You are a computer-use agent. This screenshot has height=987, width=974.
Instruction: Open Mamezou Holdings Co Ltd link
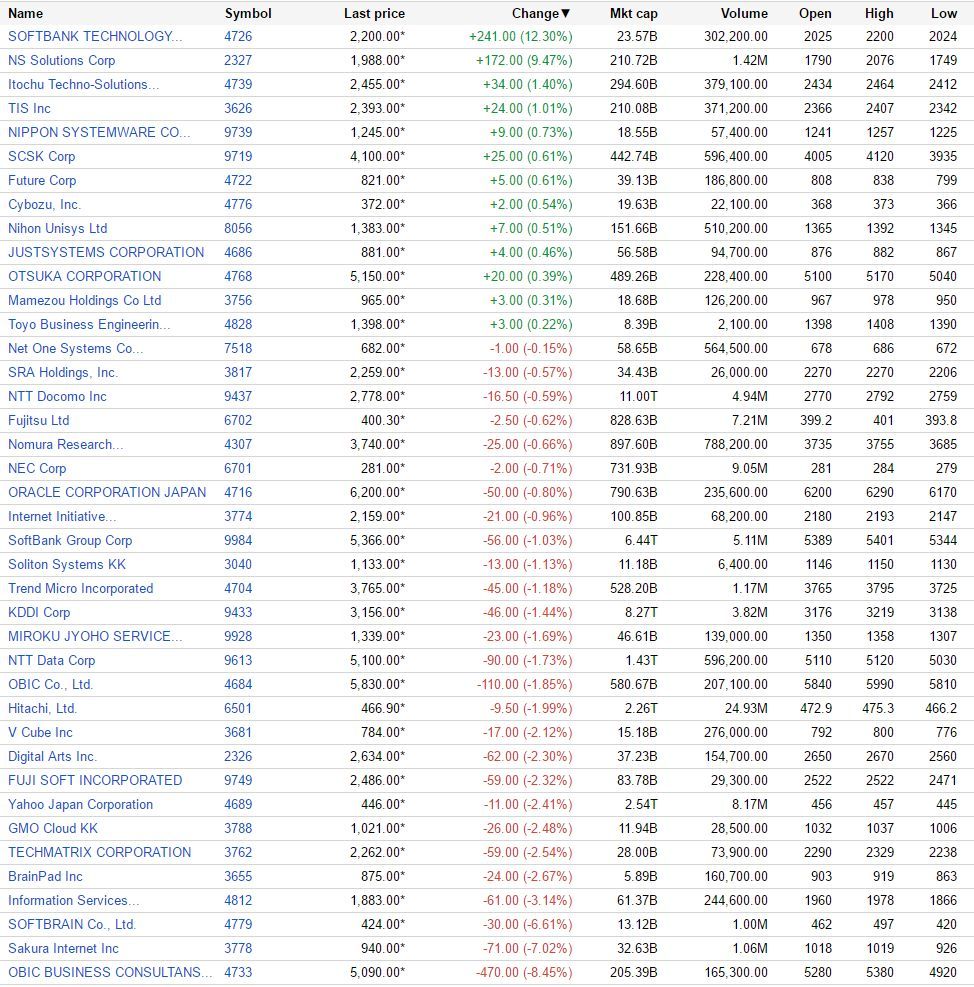pos(84,300)
